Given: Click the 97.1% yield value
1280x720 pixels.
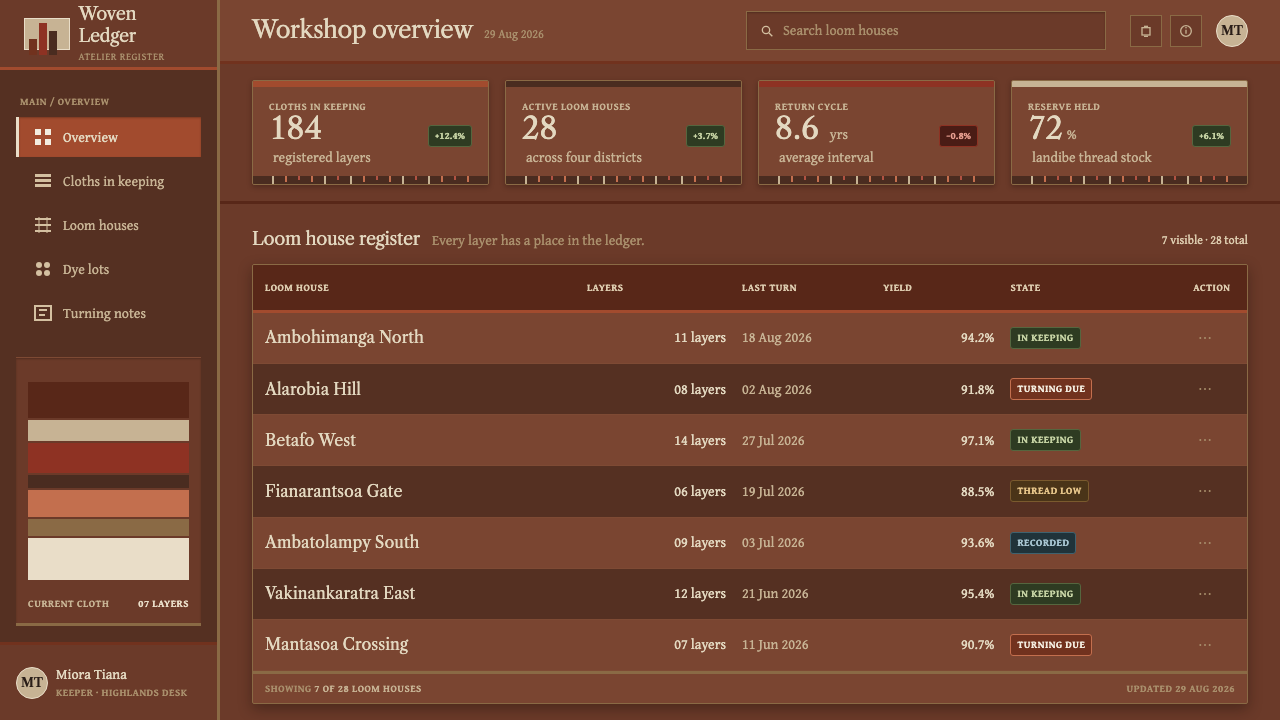Looking at the screenshot, I should (977, 441).
